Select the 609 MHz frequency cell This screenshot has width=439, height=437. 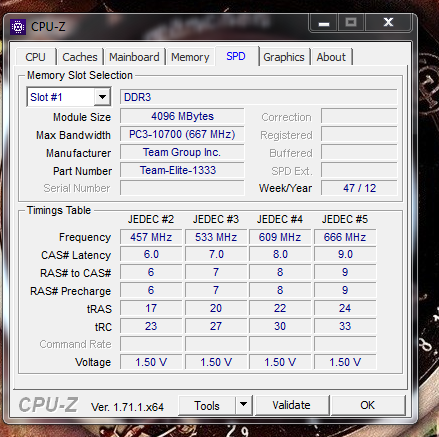click(280, 237)
